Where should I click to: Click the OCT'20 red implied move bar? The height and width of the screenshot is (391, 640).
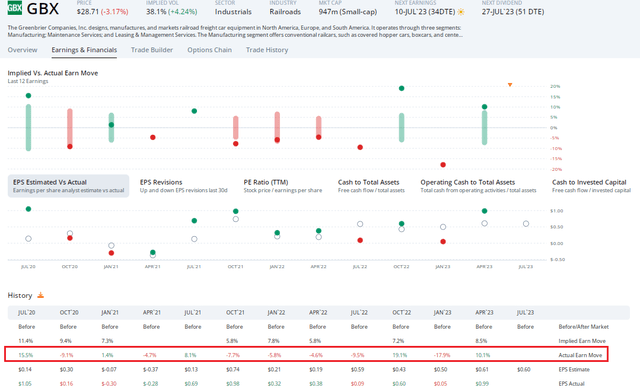(70, 127)
